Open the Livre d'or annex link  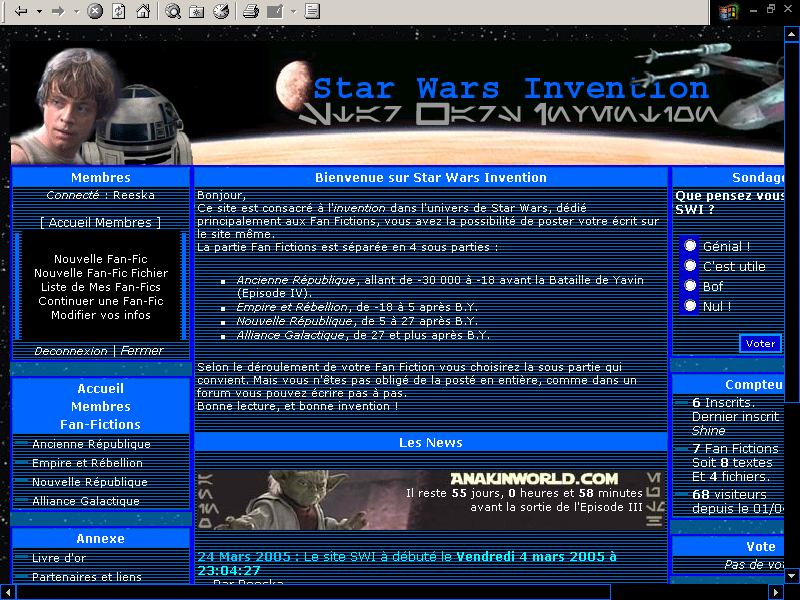[x=59, y=558]
